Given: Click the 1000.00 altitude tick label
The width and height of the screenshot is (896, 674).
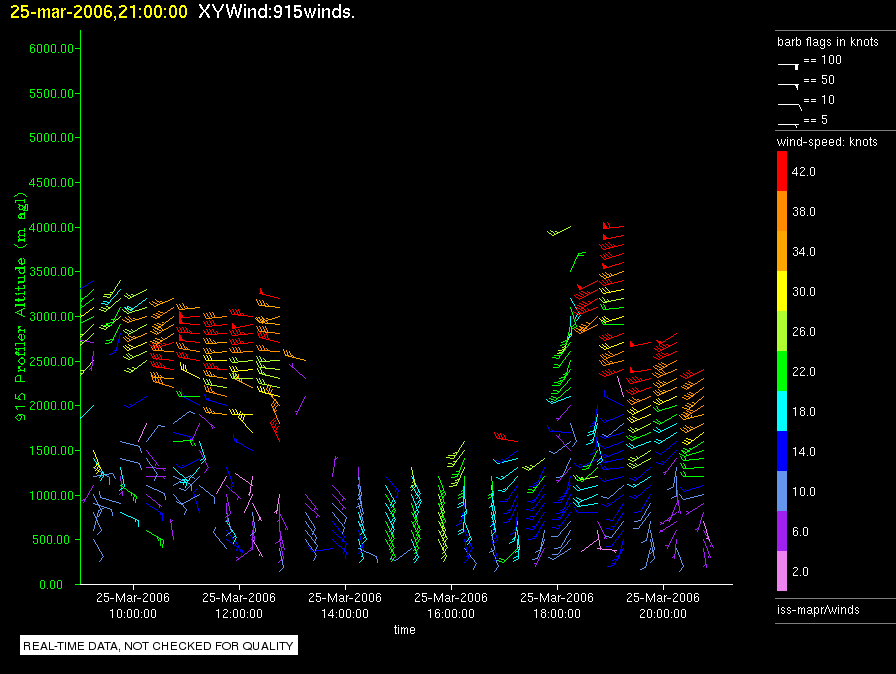Looking at the screenshot, I should click(x=51, y=495).
